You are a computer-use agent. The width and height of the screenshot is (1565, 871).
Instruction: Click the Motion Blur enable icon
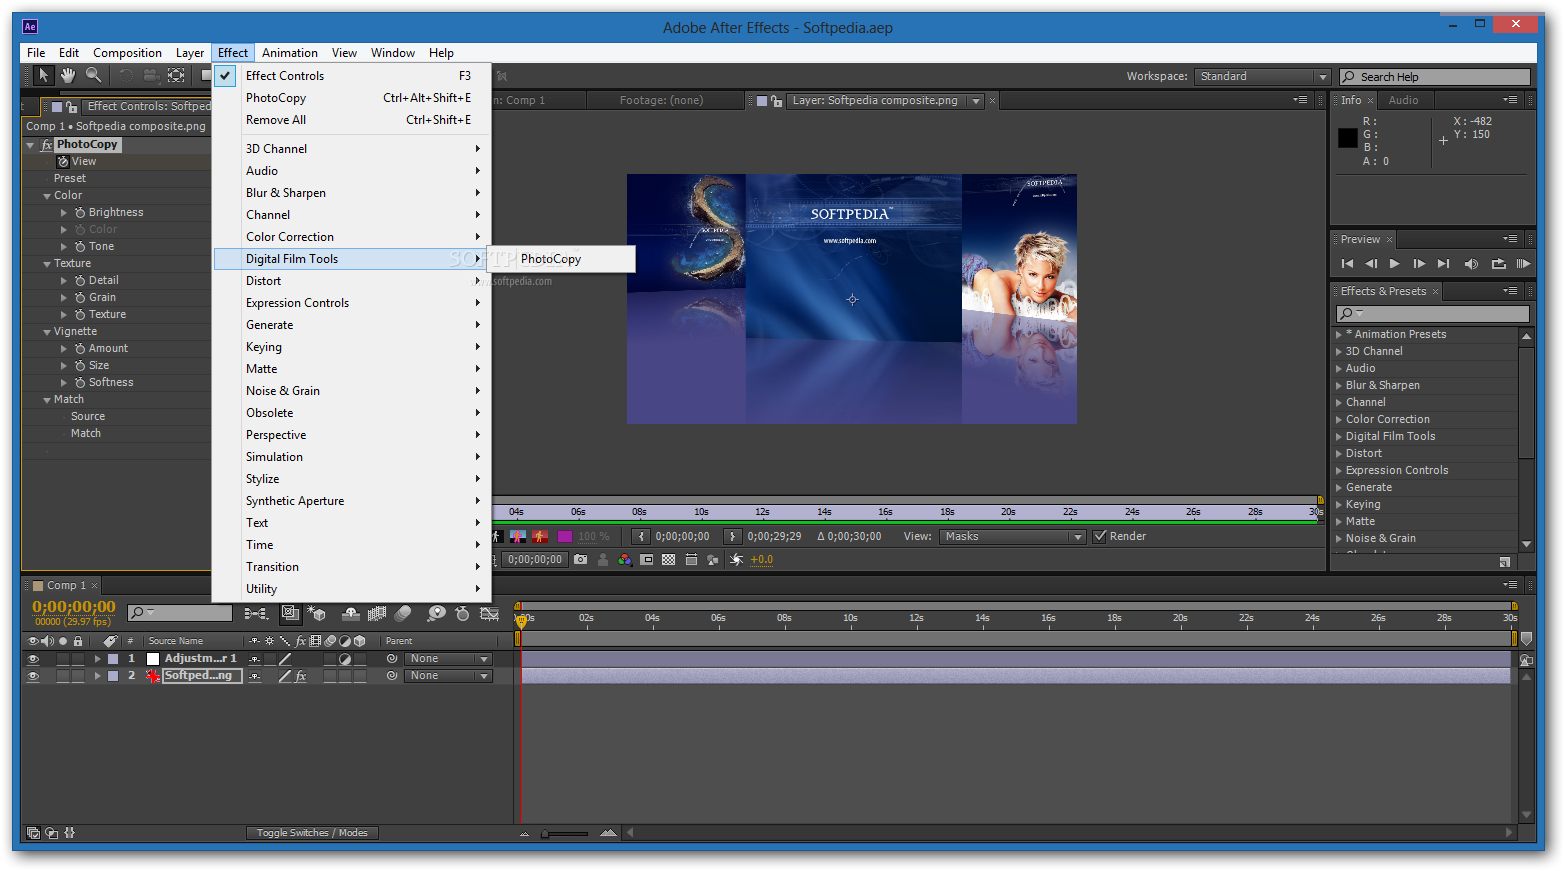point(403,613)
